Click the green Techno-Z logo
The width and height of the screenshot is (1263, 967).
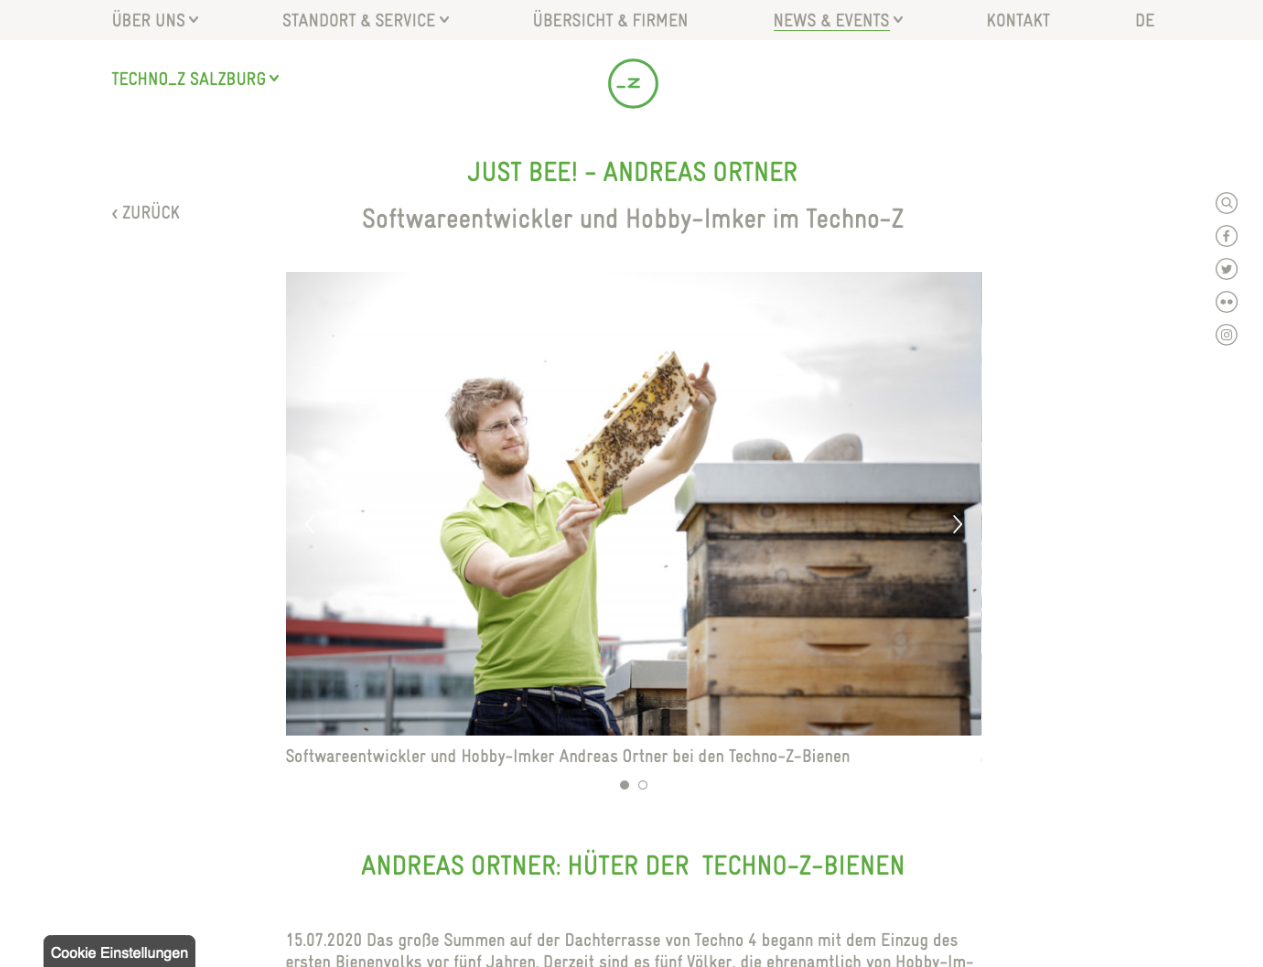pos(633,84)
